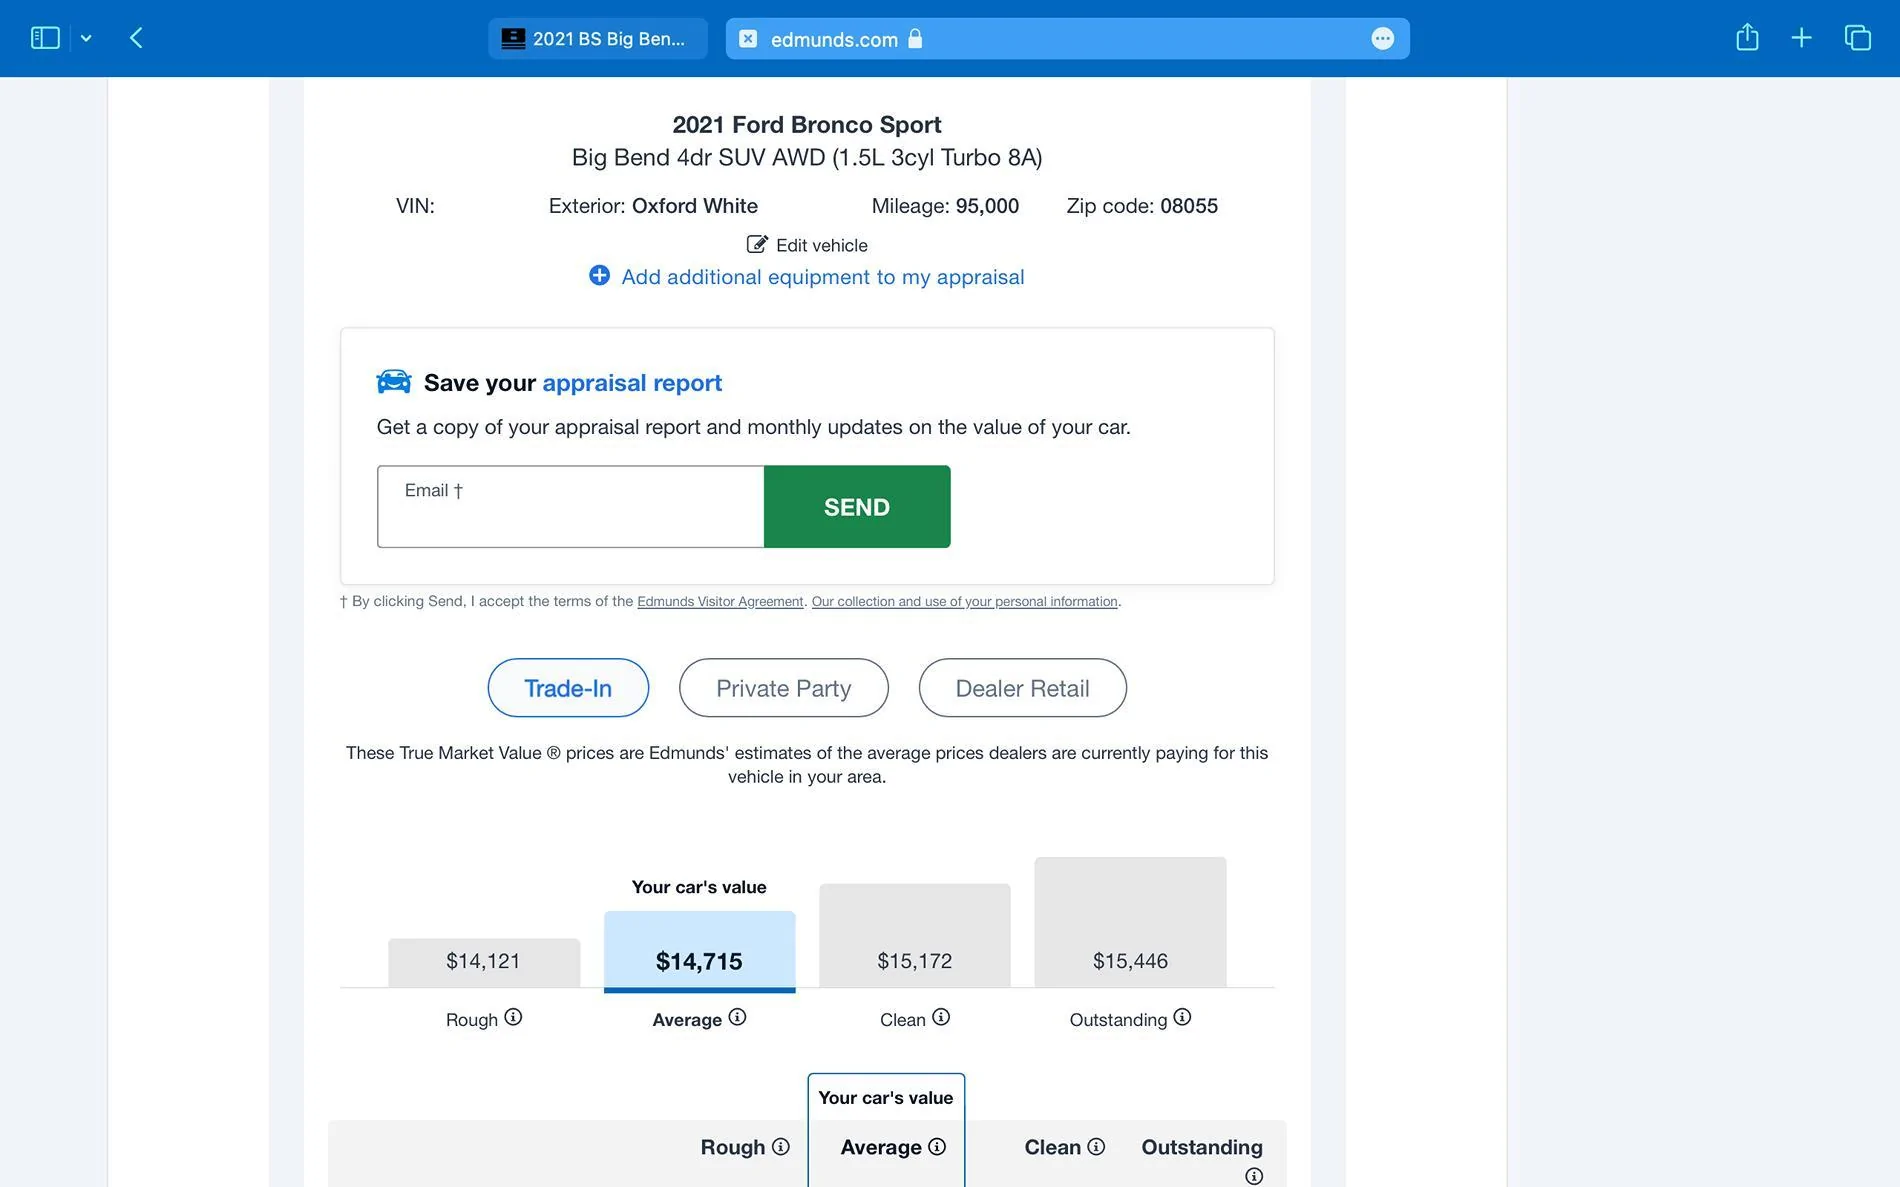Click the $15,446 Outstanding value bar
Viewport: 1900px width, 1187px height.
click(1130, 923)
